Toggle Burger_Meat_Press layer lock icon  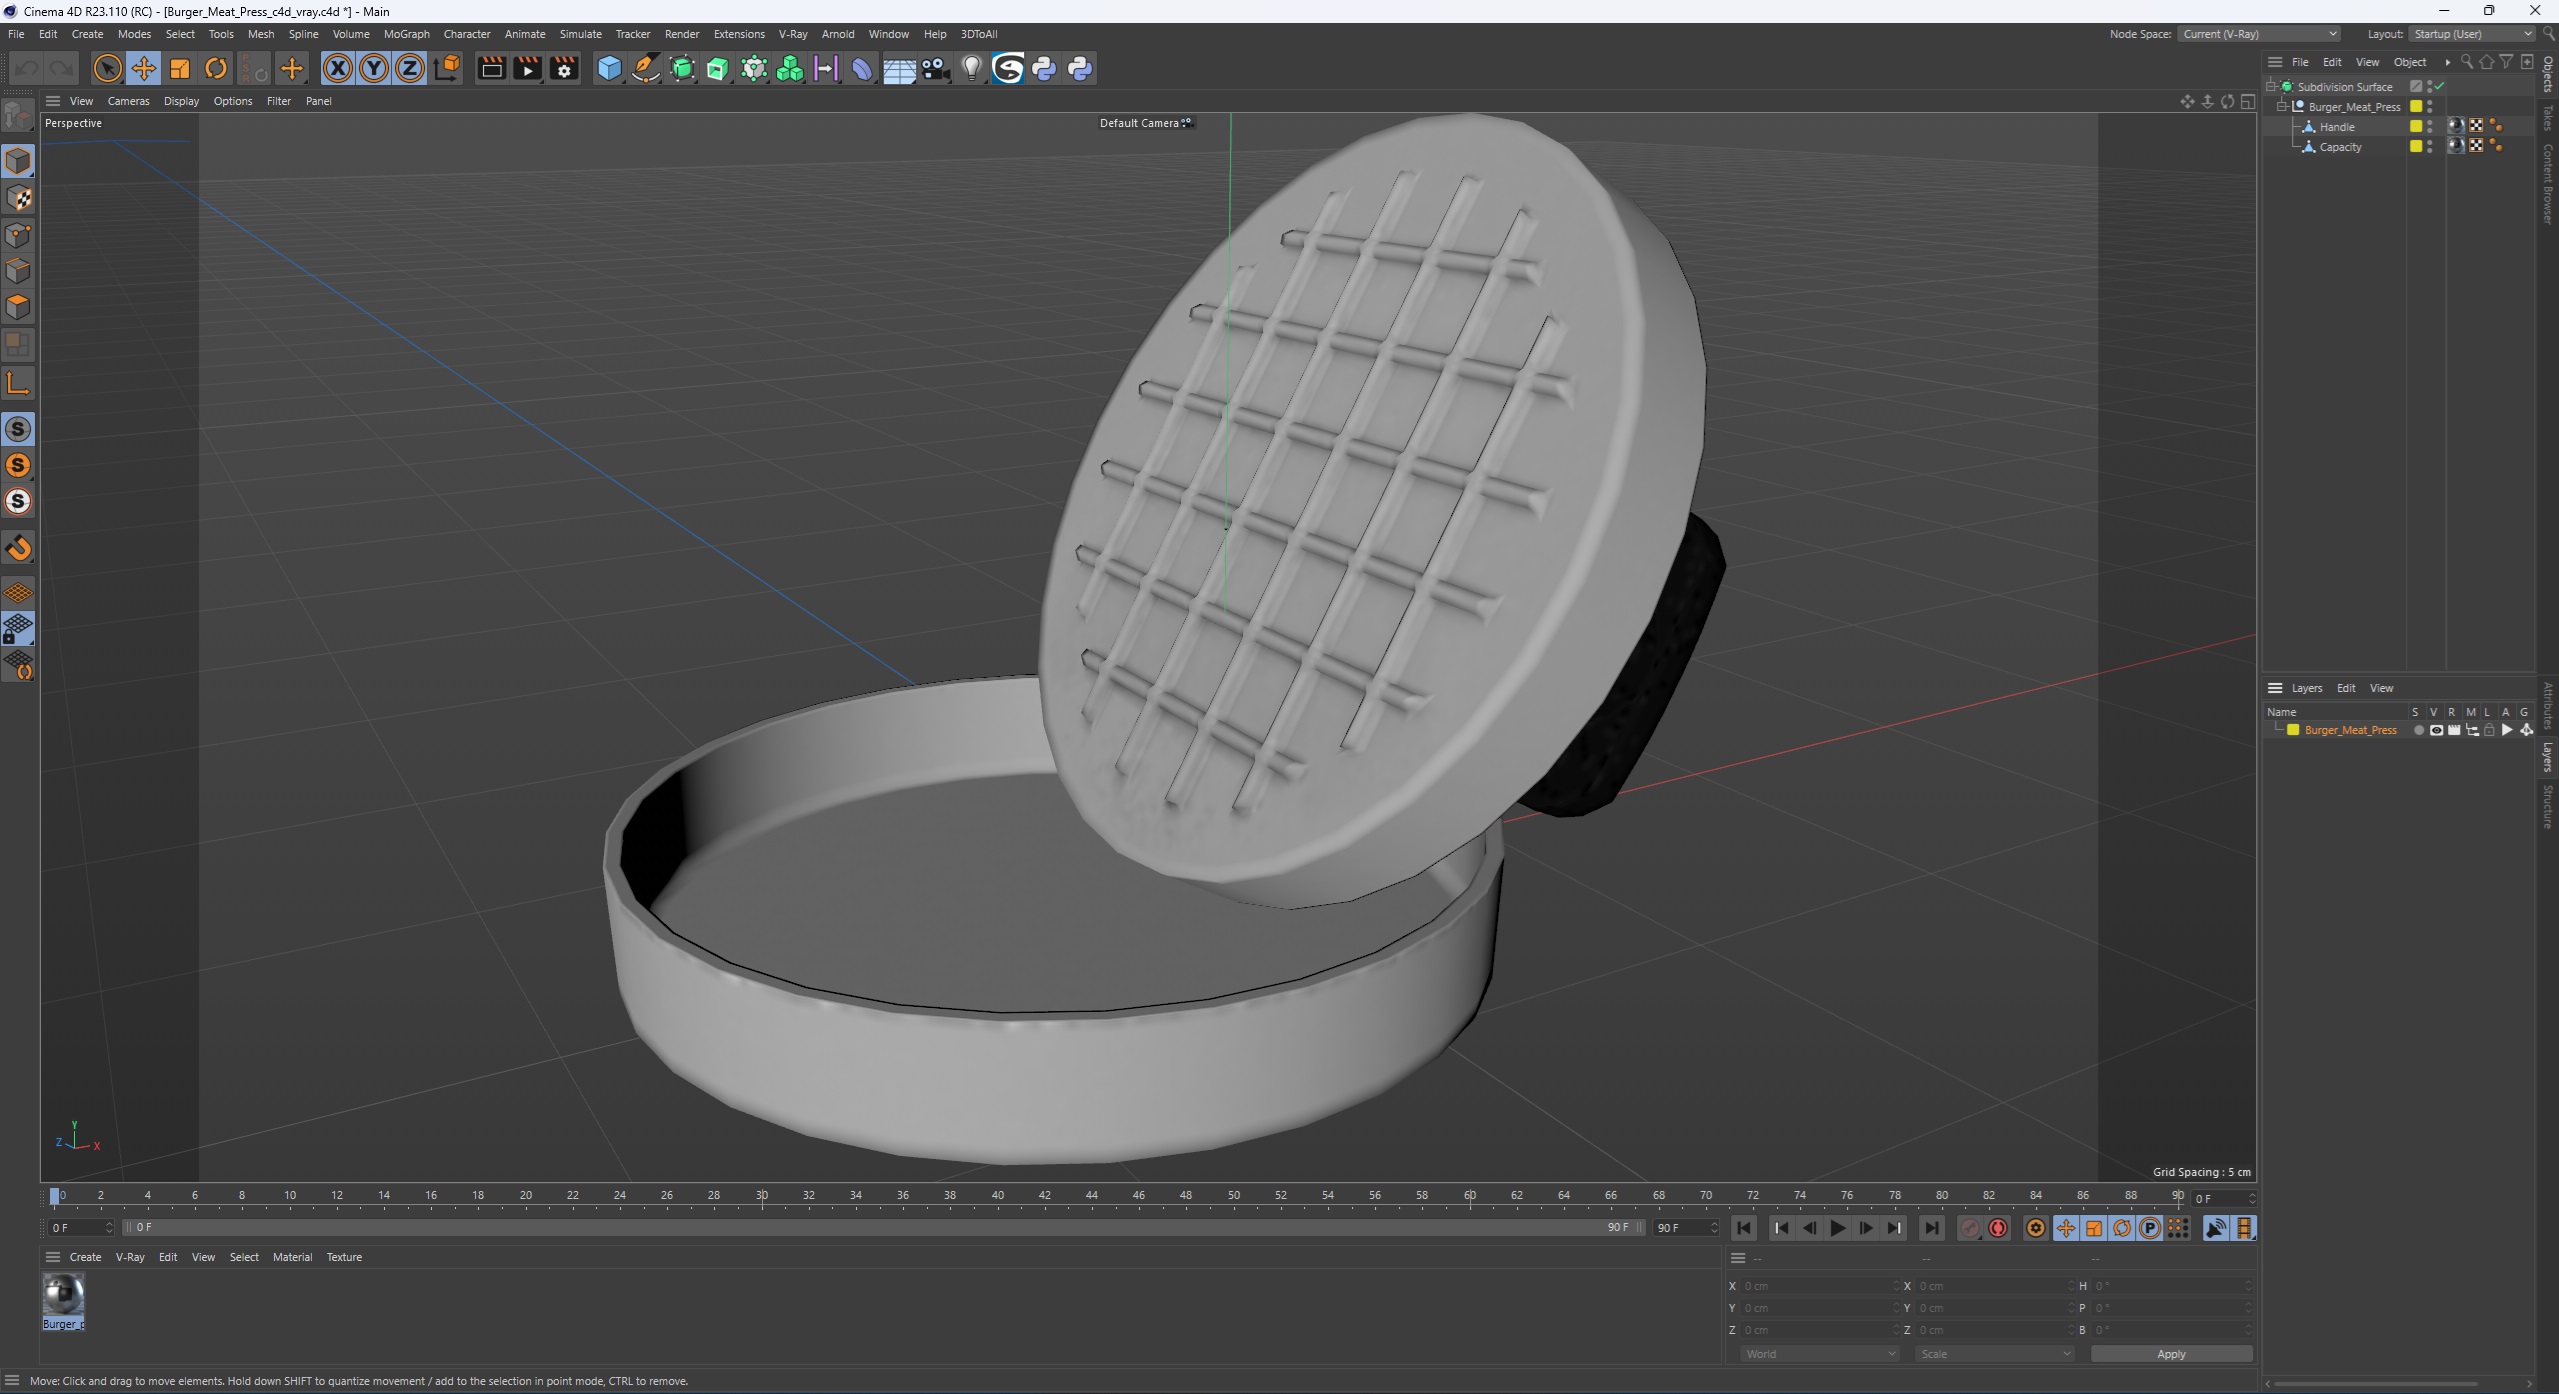(2489, 730)
